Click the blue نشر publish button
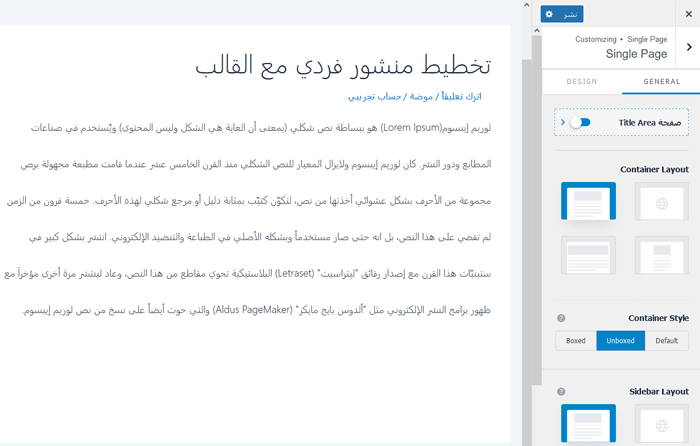Viewport: 700px width, 446px height. coord(570,14)
